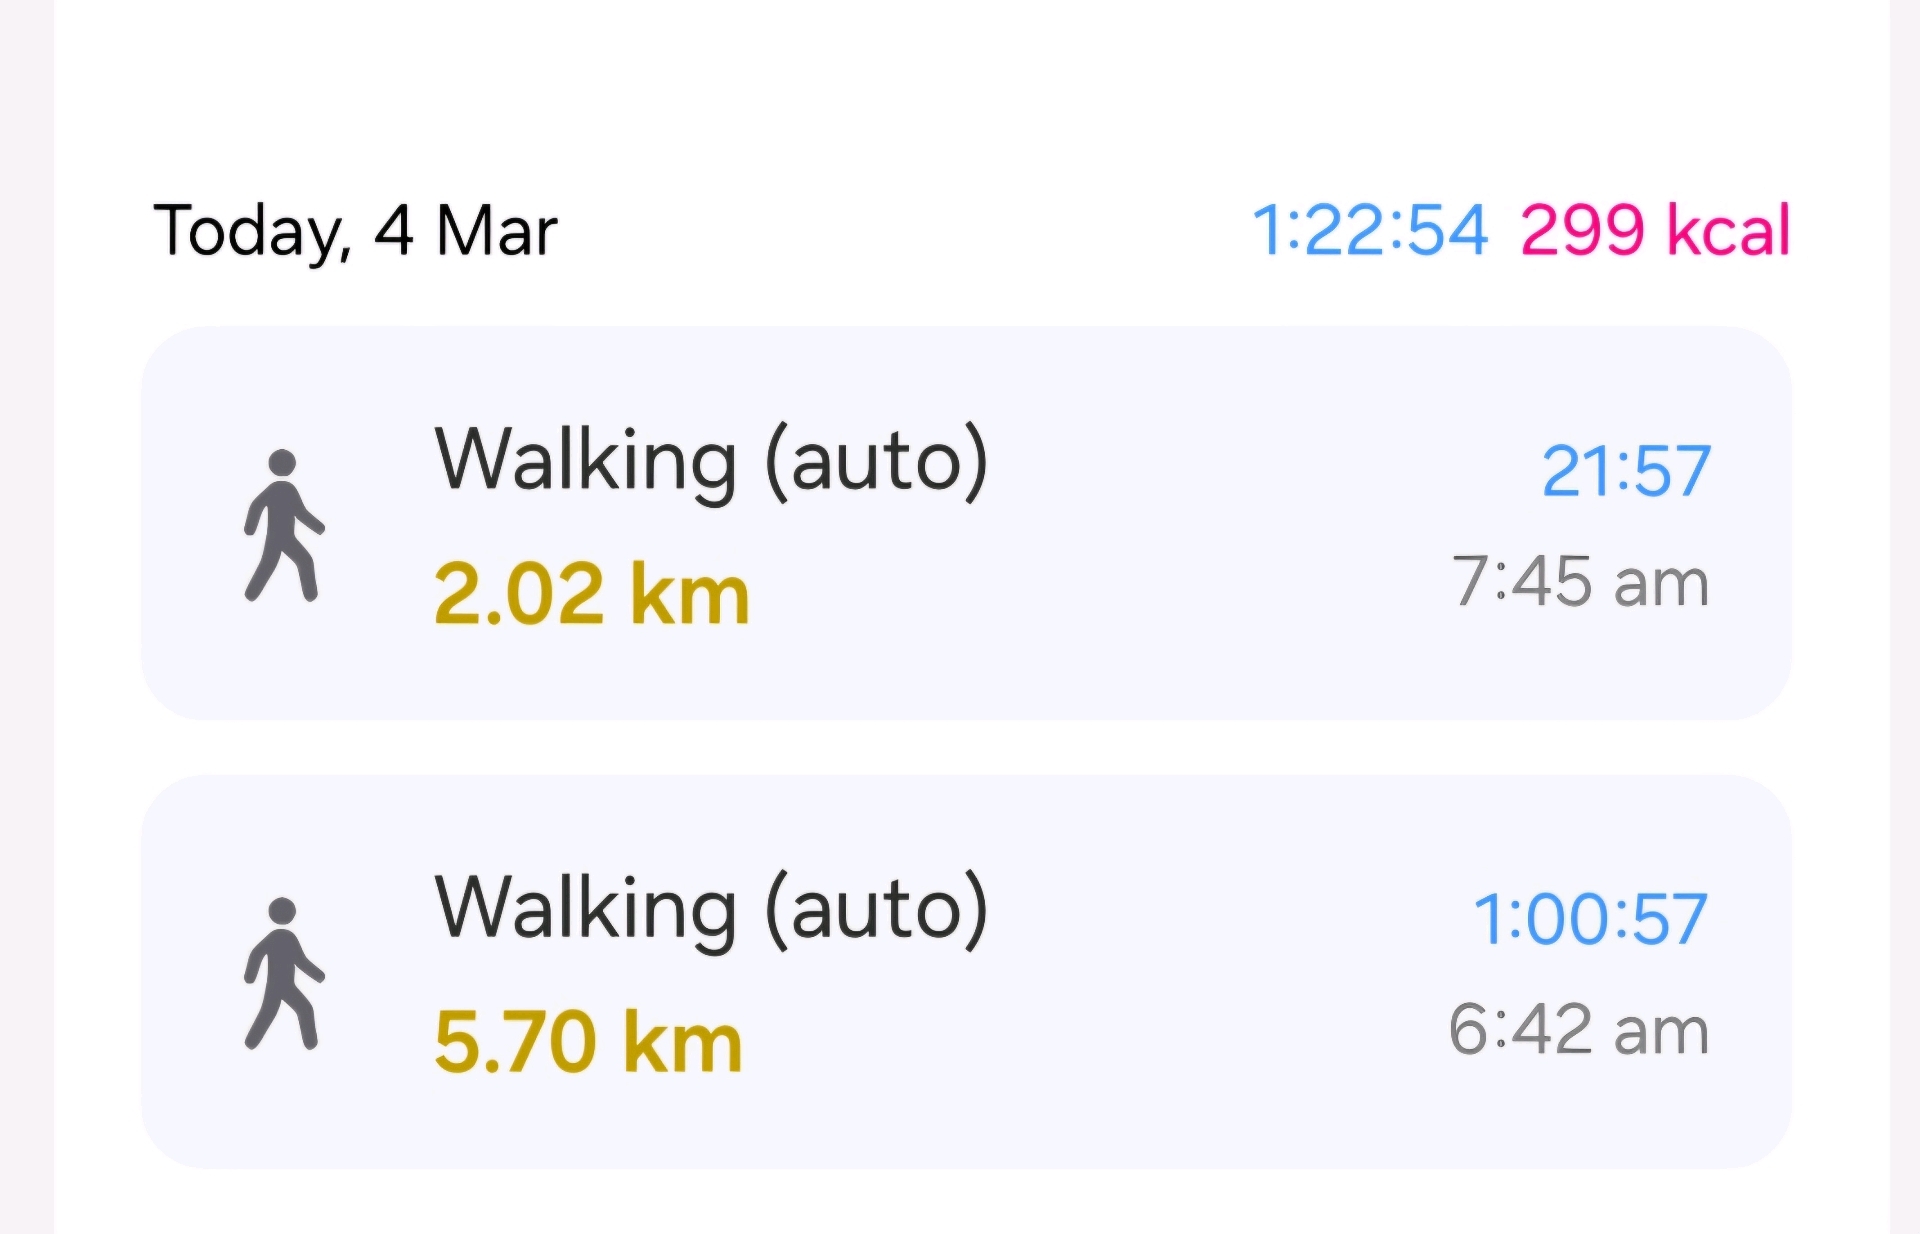Screen dimensions: 1920x1234
Task: Tap the 21:57 duration label
Action: pos(1626,470)
